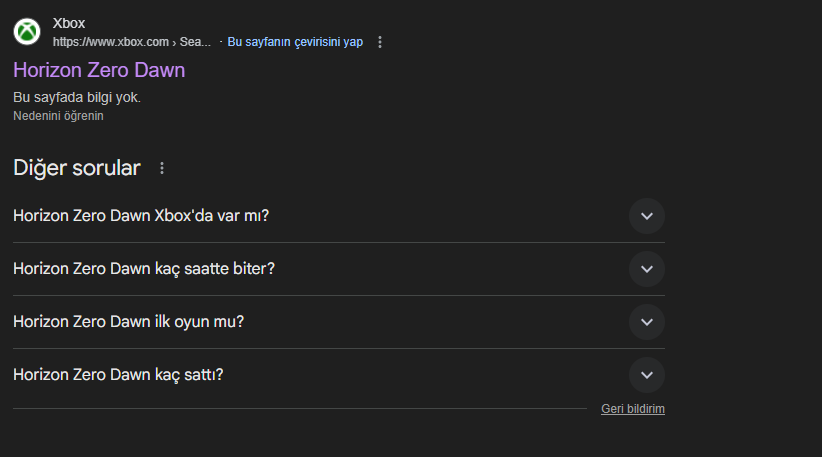822x457 pixels.
Task: Click Bu sayfanın çevirisini yap link
Action: tap(295, 42)
